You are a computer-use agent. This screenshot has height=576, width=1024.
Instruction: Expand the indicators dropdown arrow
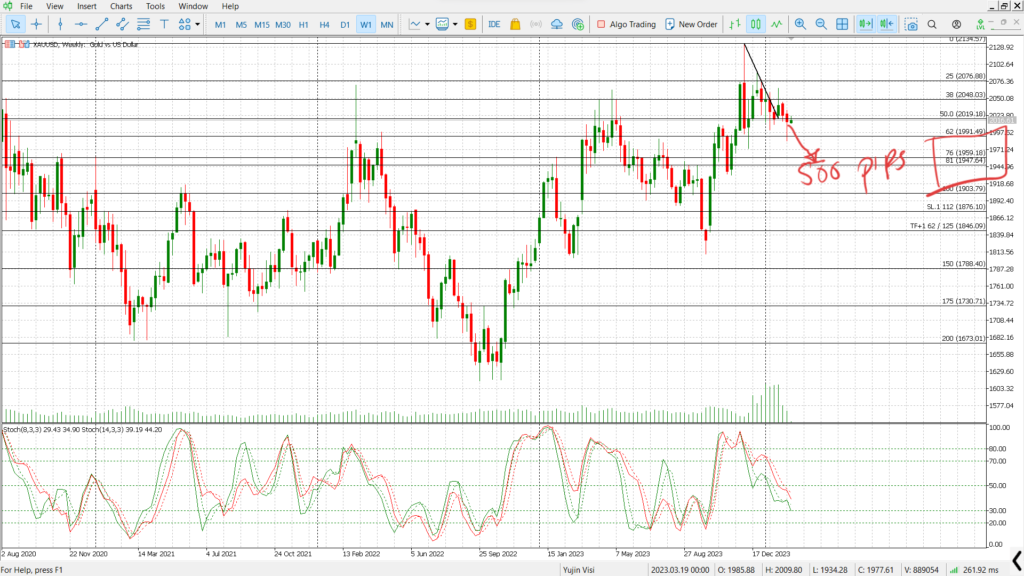(455, 24)
